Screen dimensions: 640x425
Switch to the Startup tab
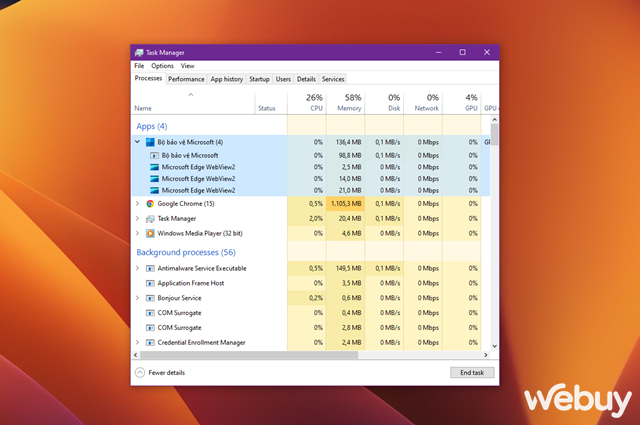[259, 79]
